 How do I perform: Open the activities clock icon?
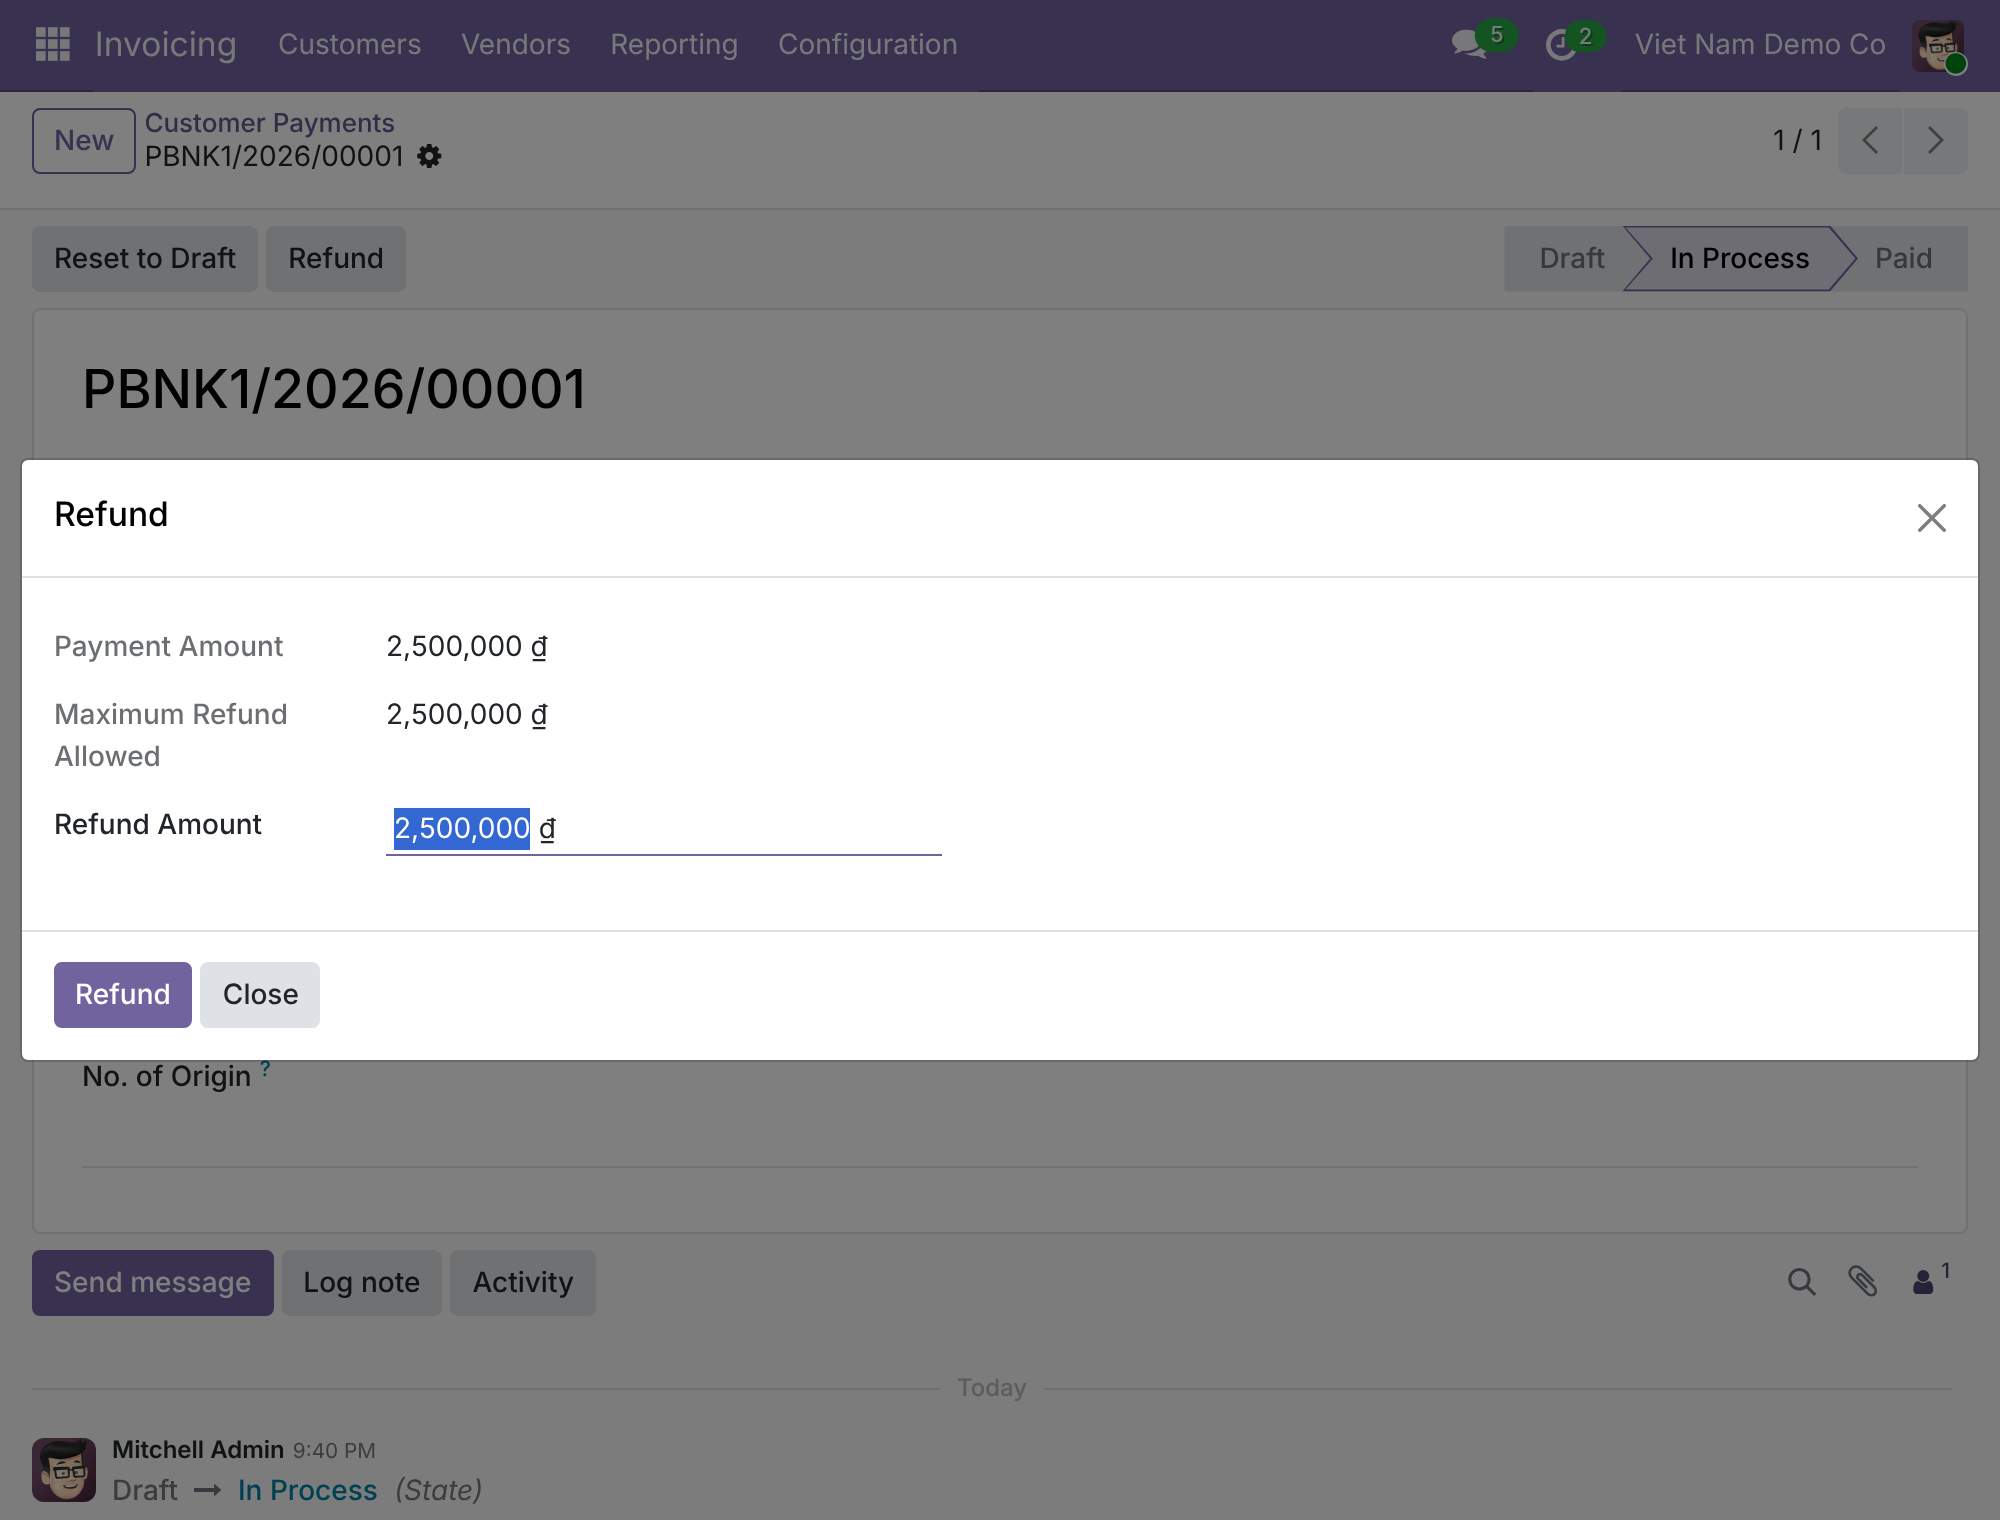coord(1561,44)
